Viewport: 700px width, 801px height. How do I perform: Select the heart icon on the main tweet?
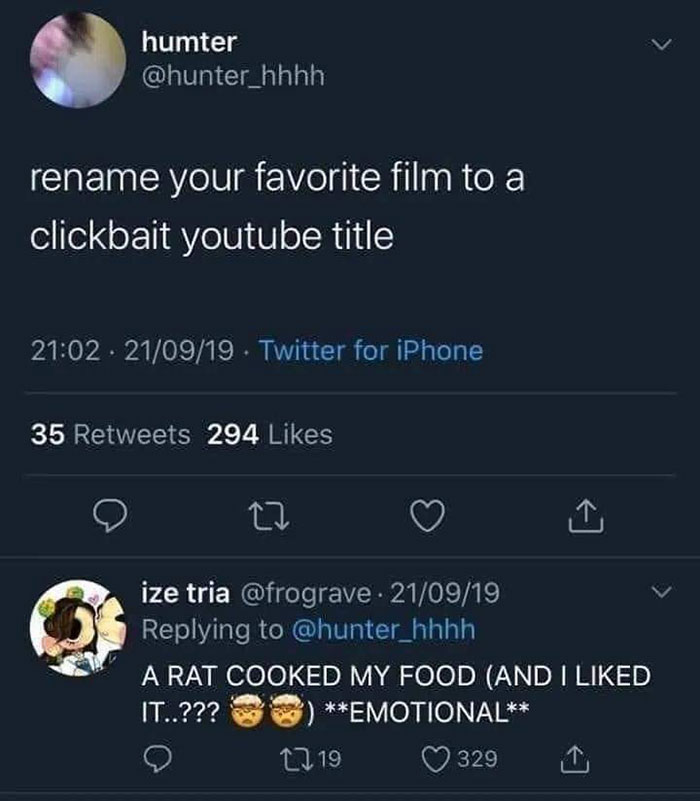427,514
